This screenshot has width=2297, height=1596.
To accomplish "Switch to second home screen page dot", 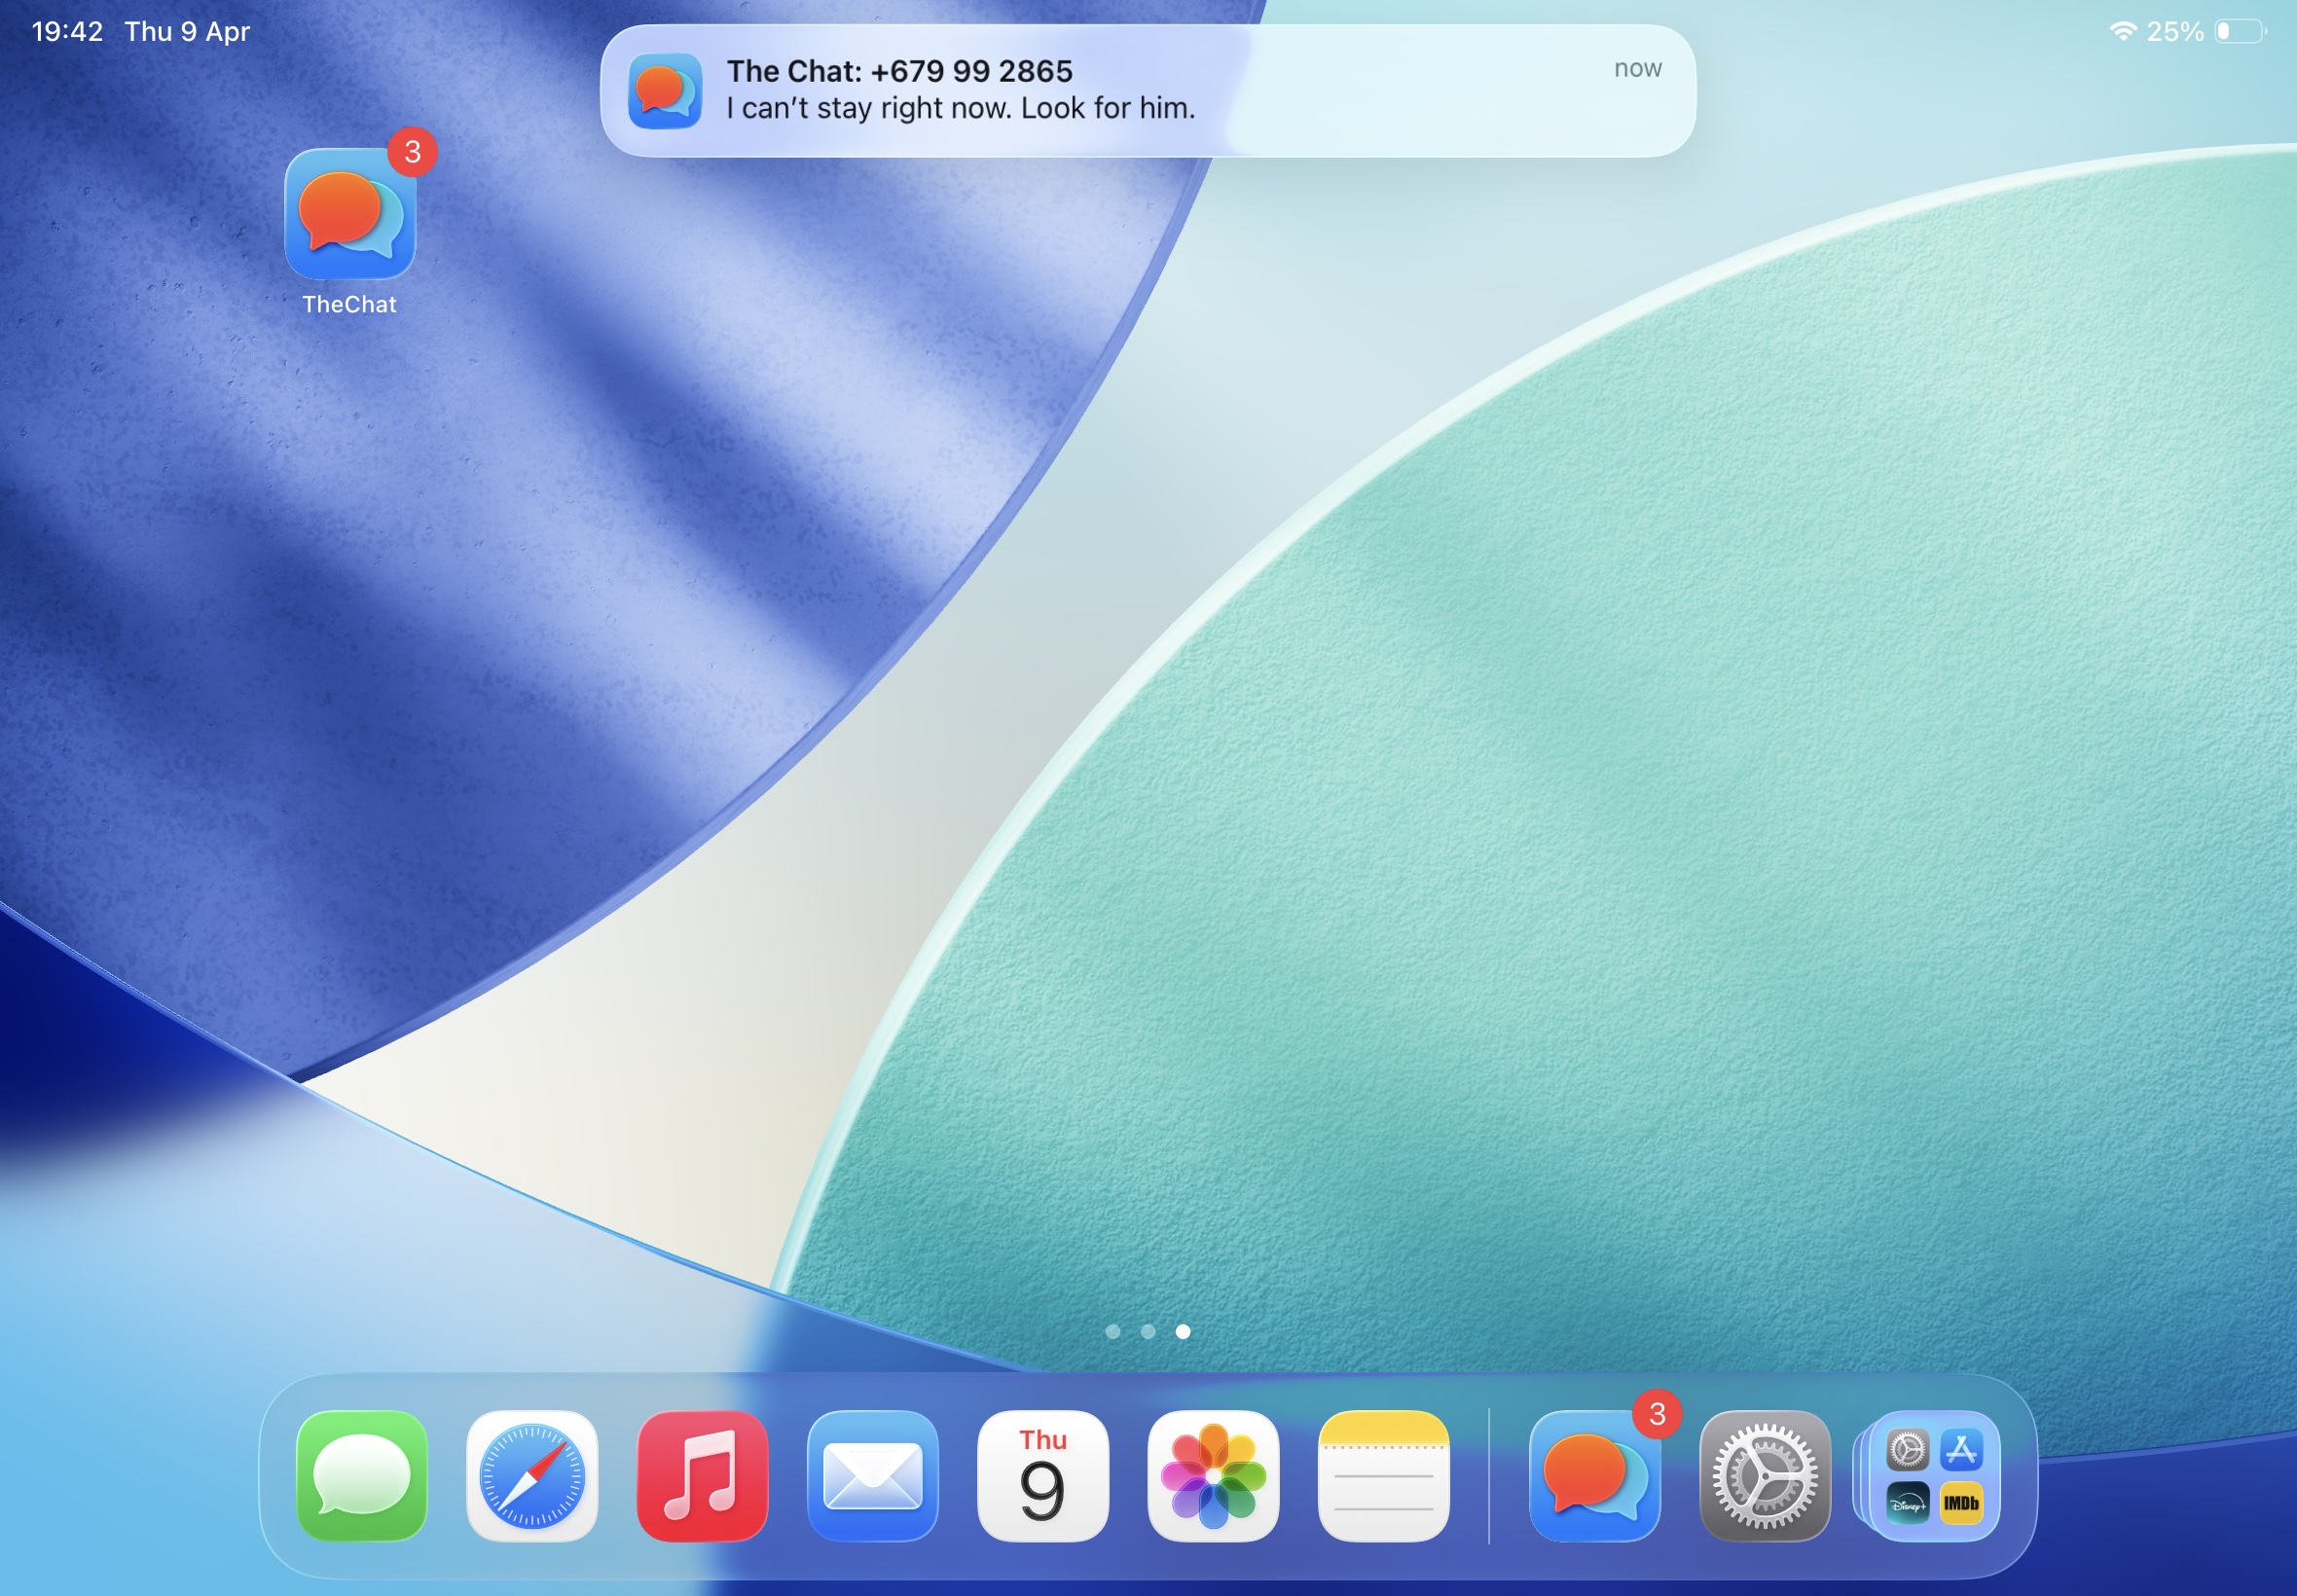I will tap(1148, 1331).
